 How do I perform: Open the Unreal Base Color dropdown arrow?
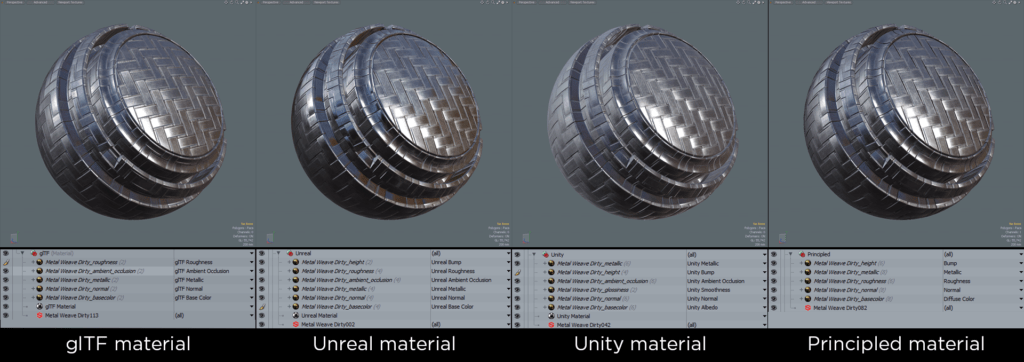(x=508, y=306)
